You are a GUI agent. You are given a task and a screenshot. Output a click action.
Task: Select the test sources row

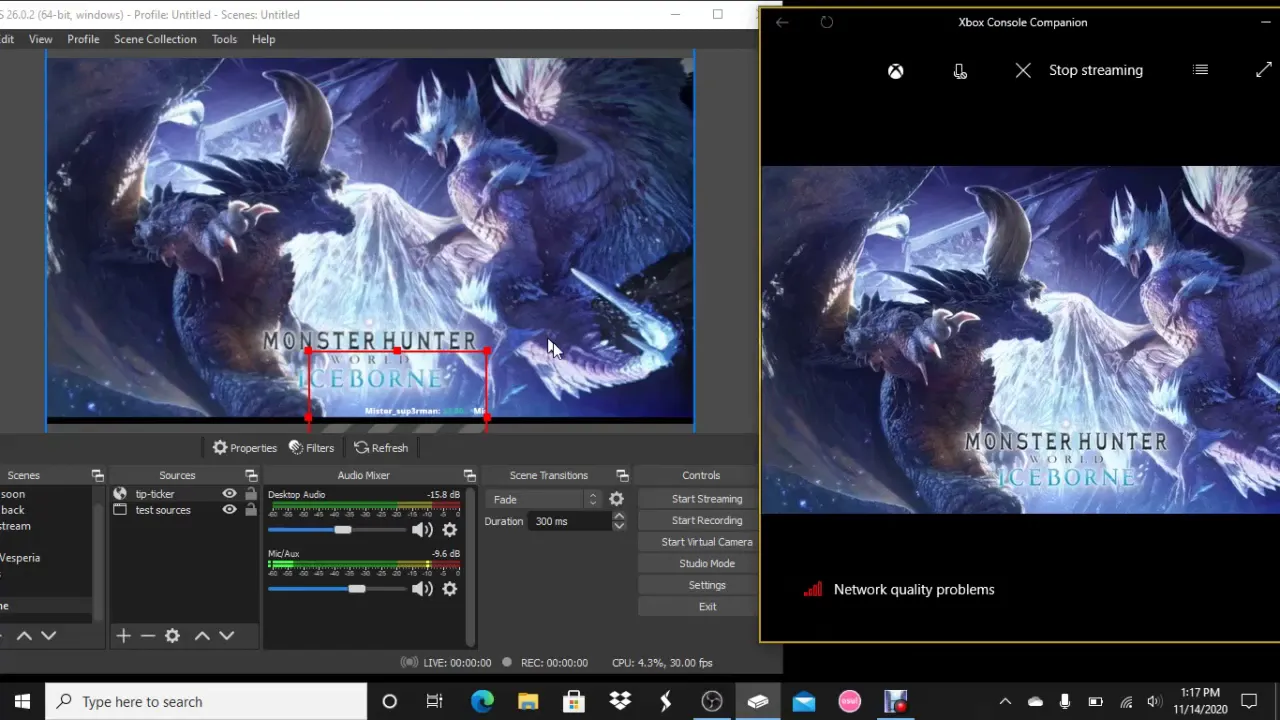coord(184,510)
